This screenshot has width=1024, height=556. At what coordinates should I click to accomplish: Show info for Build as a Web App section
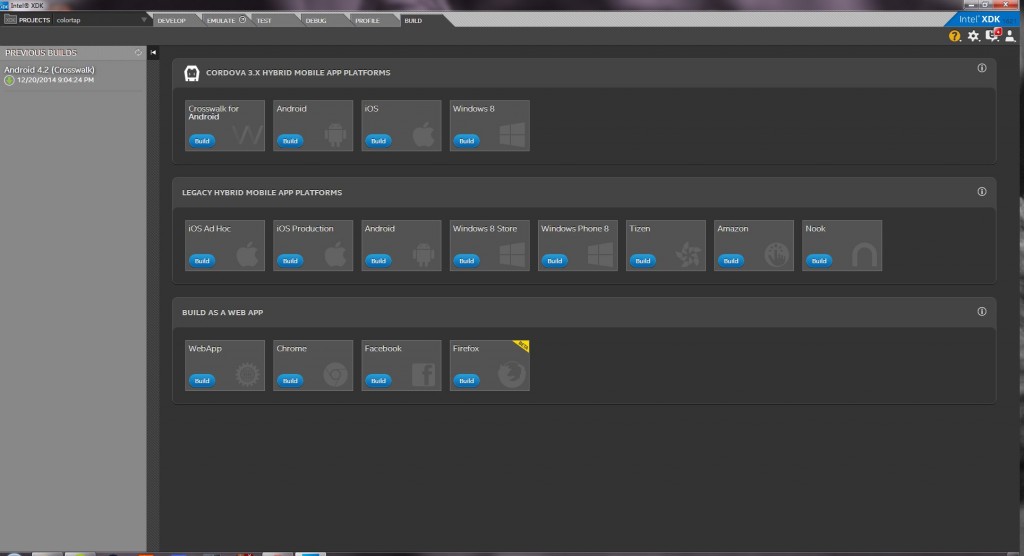(x=982, y=312)
